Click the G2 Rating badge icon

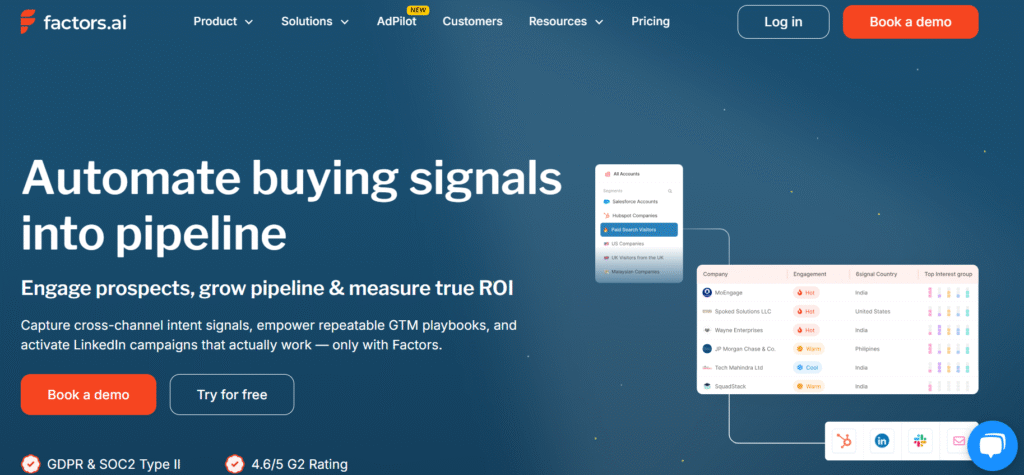click(234, 465)
